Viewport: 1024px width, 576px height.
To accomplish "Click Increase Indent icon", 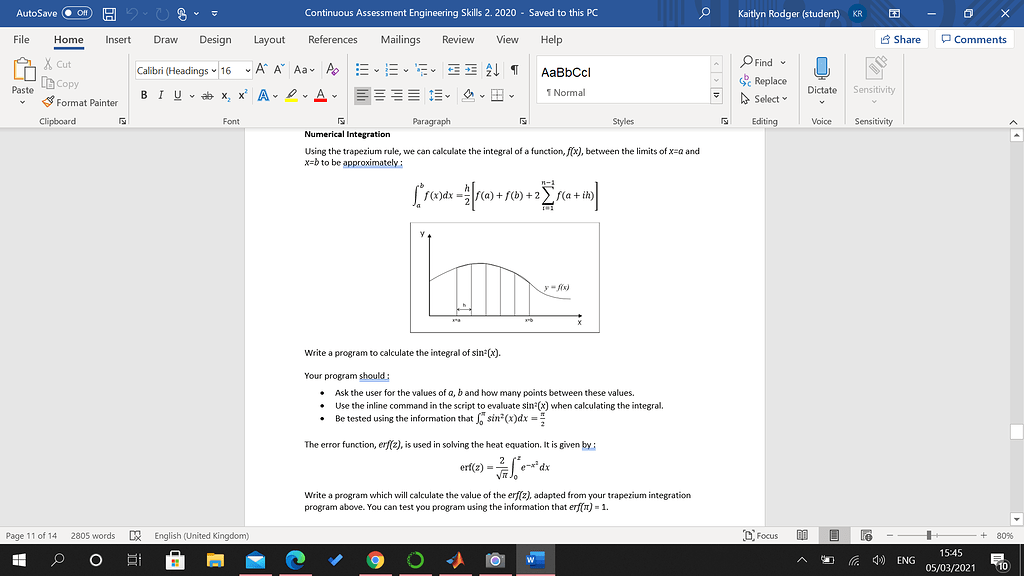I will 471,70.
